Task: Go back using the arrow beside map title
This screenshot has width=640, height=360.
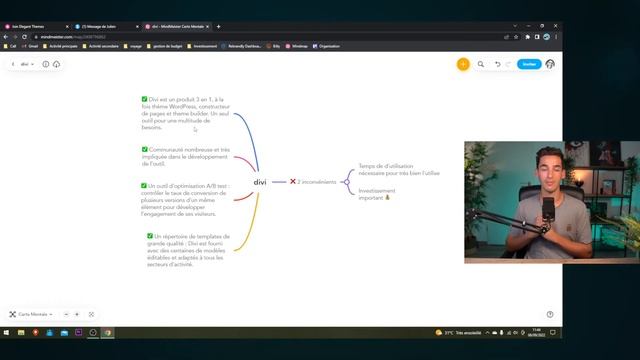Action: 13,64
